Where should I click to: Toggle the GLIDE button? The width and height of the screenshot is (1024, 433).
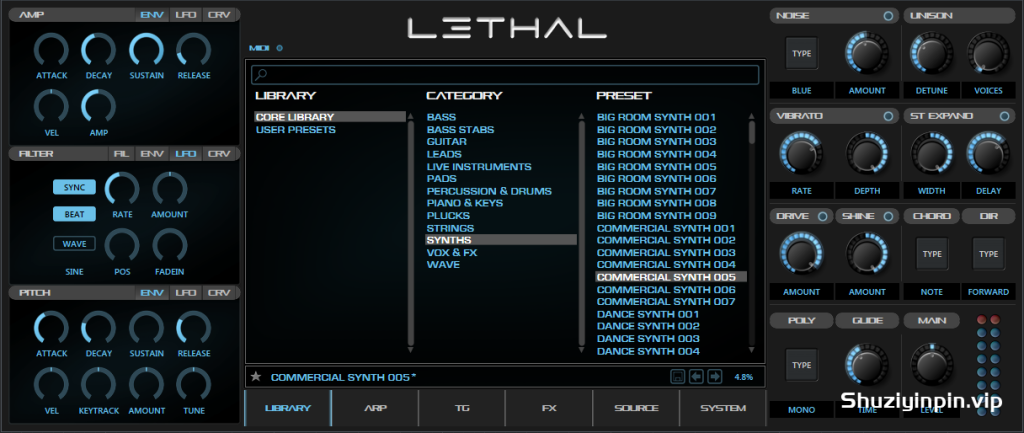point(867,321)
